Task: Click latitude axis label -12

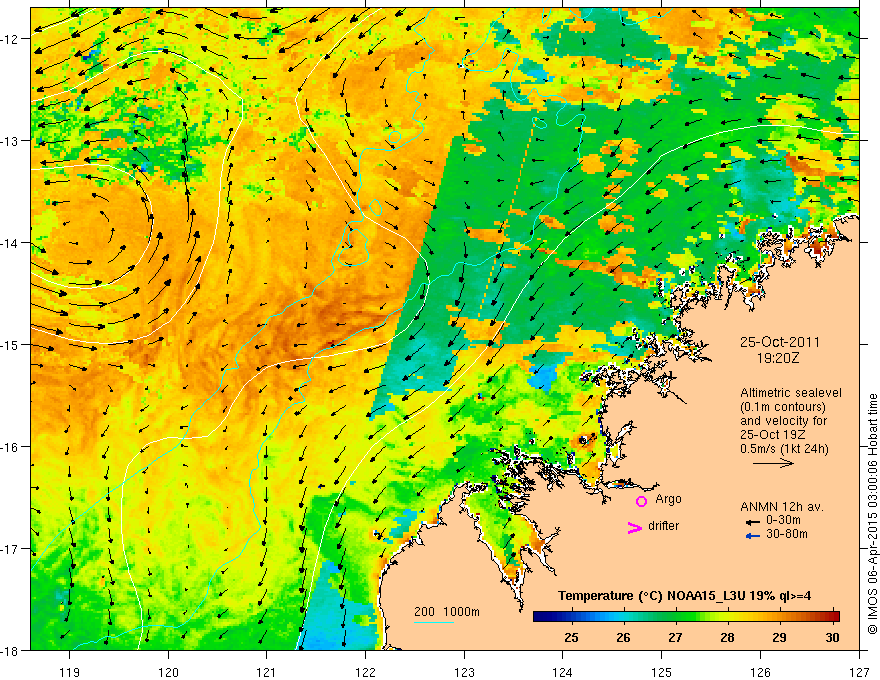Action: pos(10,39)
